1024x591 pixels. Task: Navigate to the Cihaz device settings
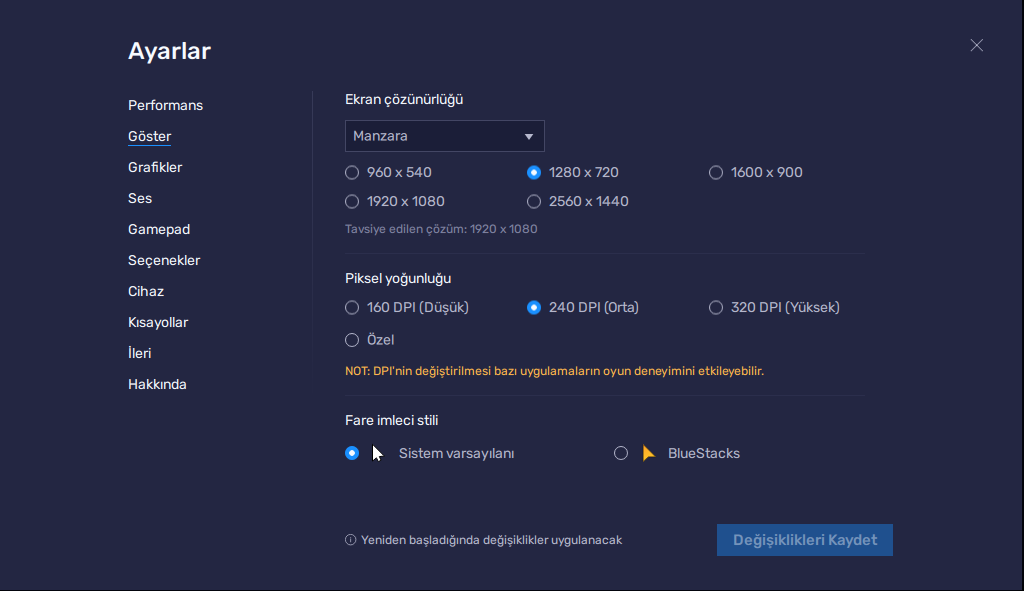146,291
